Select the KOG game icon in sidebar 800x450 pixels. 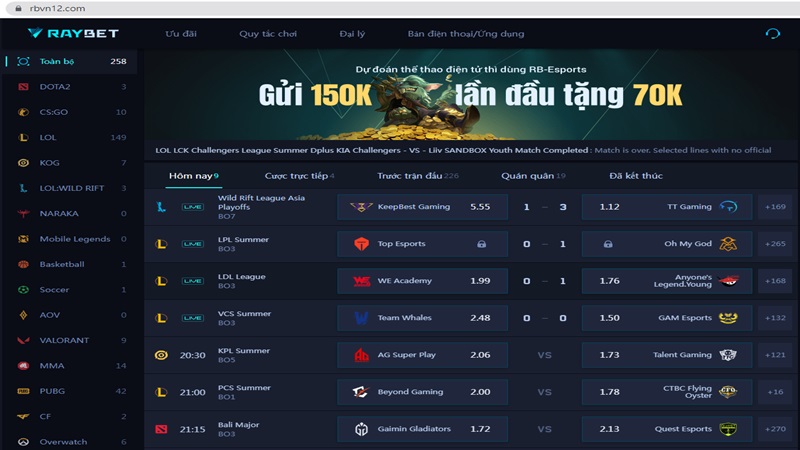tap(23, 163)
